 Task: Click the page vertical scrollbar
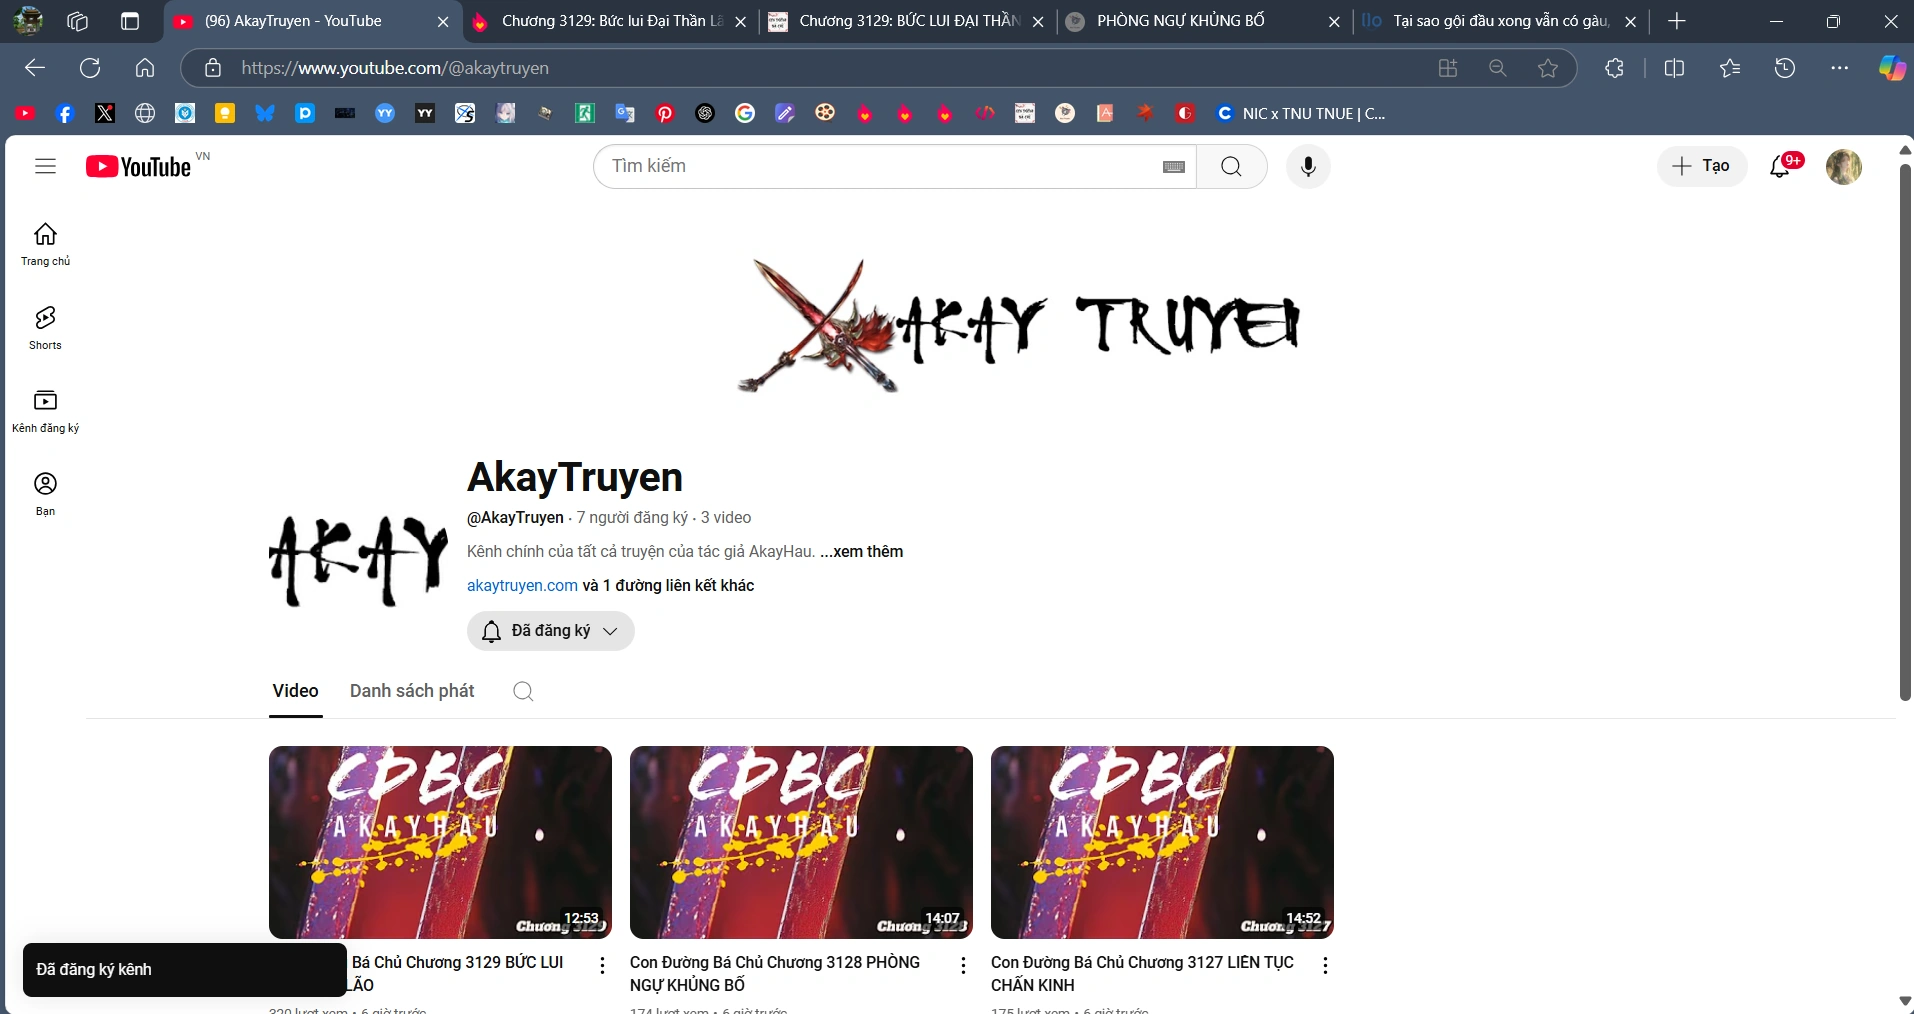point(1905,430)
